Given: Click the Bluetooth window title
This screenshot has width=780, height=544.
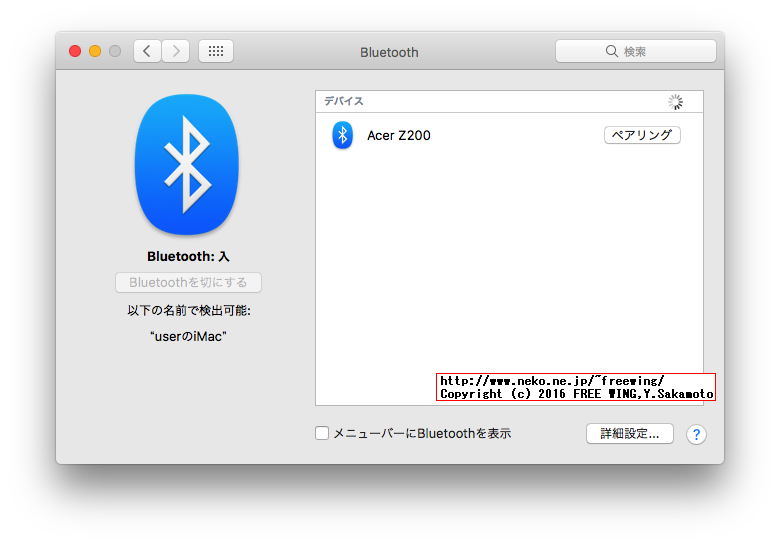Looking at the screenshot, I should pos(389,52).
